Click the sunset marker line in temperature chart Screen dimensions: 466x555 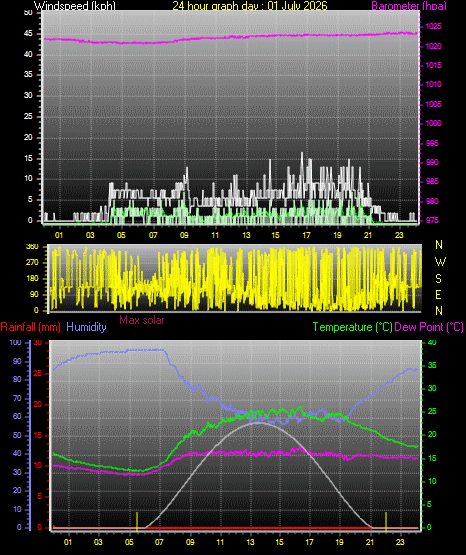[386, 521]
